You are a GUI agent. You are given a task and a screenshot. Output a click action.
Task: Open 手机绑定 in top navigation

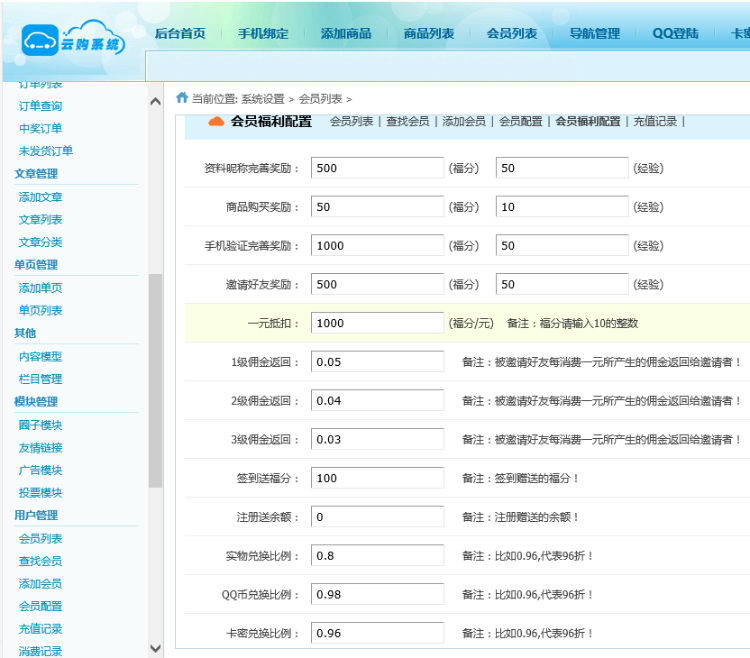pyautogui.click(x=263, y=33)
